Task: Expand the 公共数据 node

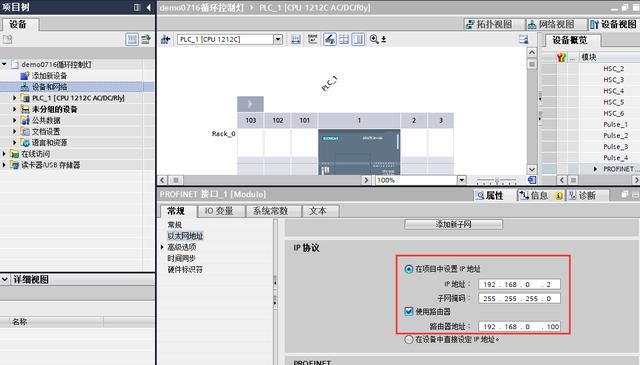Action: click(x=15, y=120)
